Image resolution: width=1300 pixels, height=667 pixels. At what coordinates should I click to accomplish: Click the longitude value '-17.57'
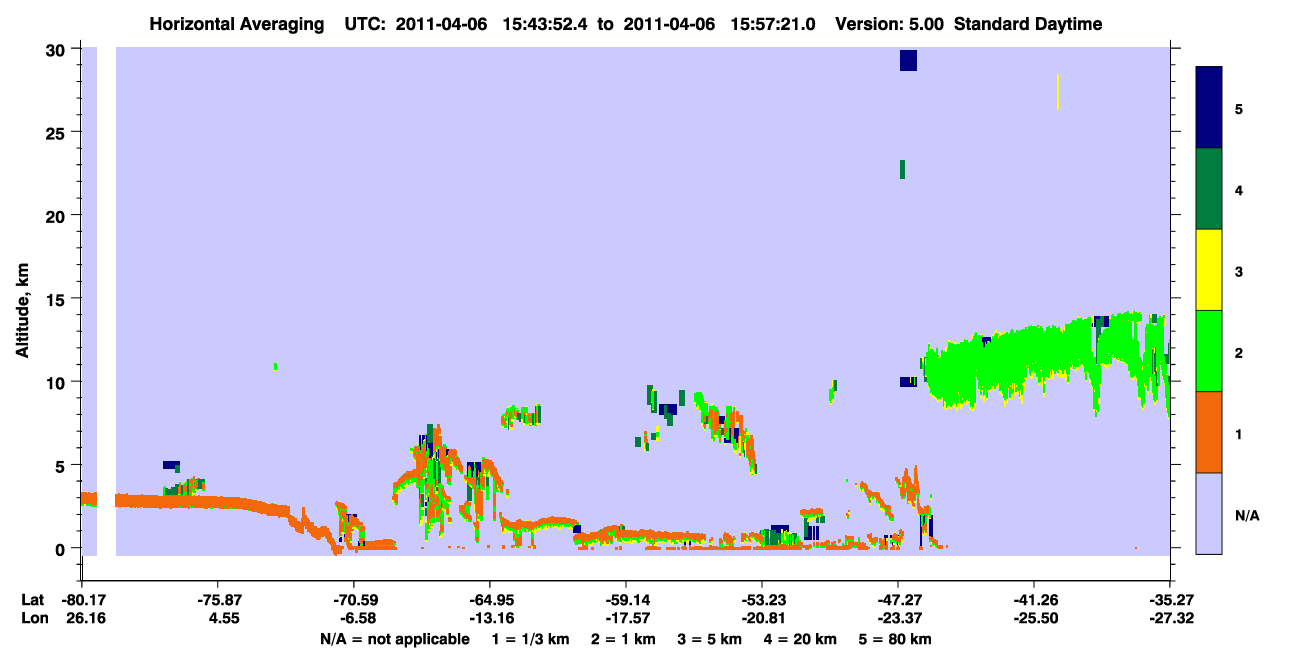coord(626,619)
